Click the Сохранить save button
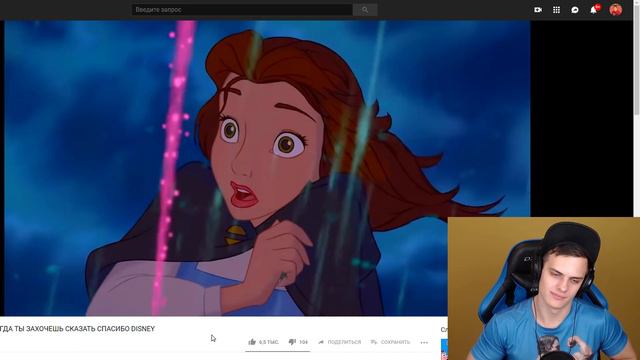This screenshot has width=640, height=360. [x=390, y=342]
